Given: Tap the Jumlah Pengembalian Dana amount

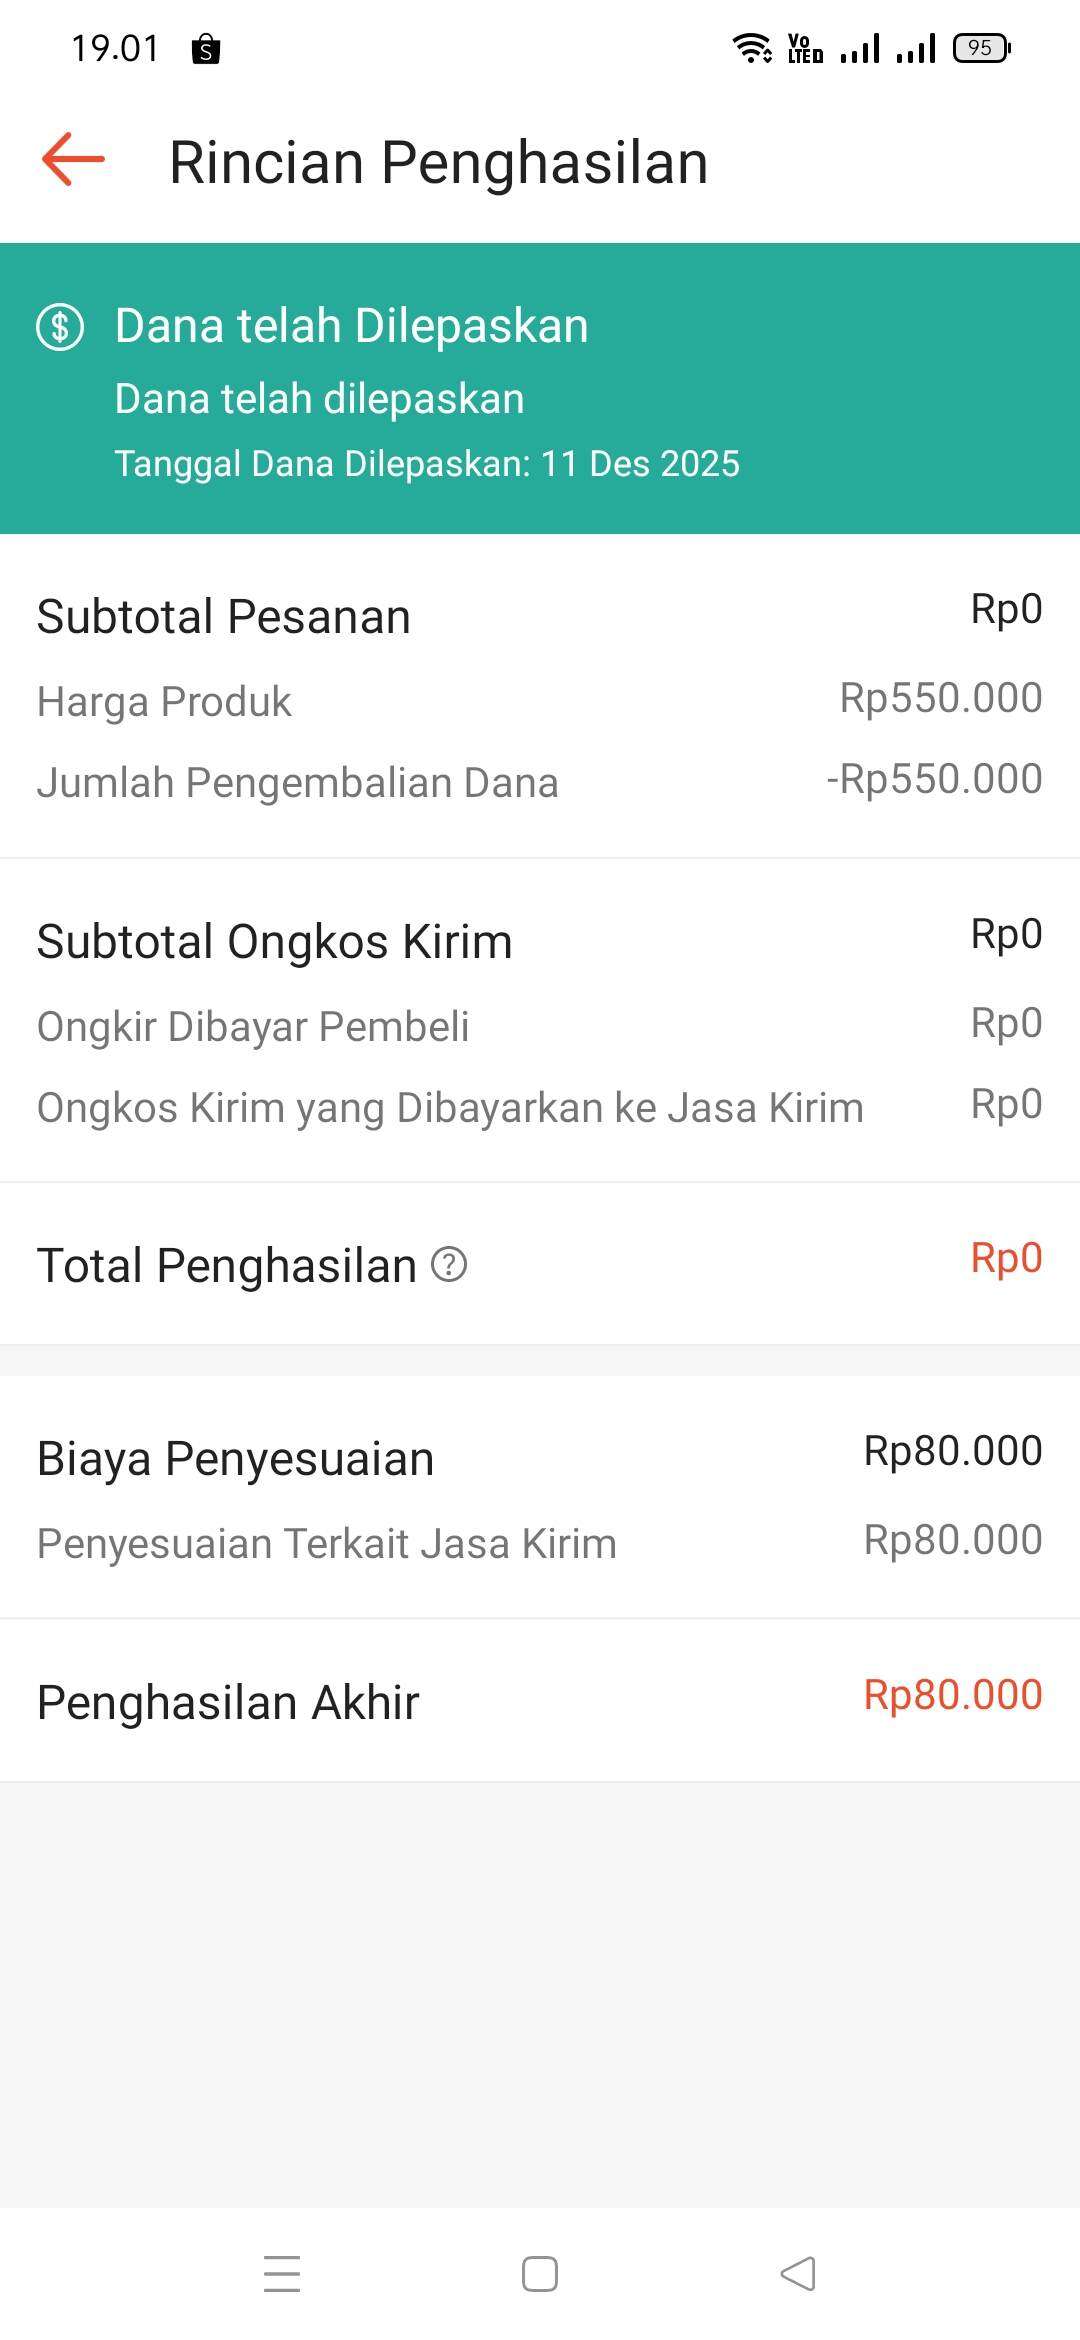Looking at the screenshot, I should point(934,780).
